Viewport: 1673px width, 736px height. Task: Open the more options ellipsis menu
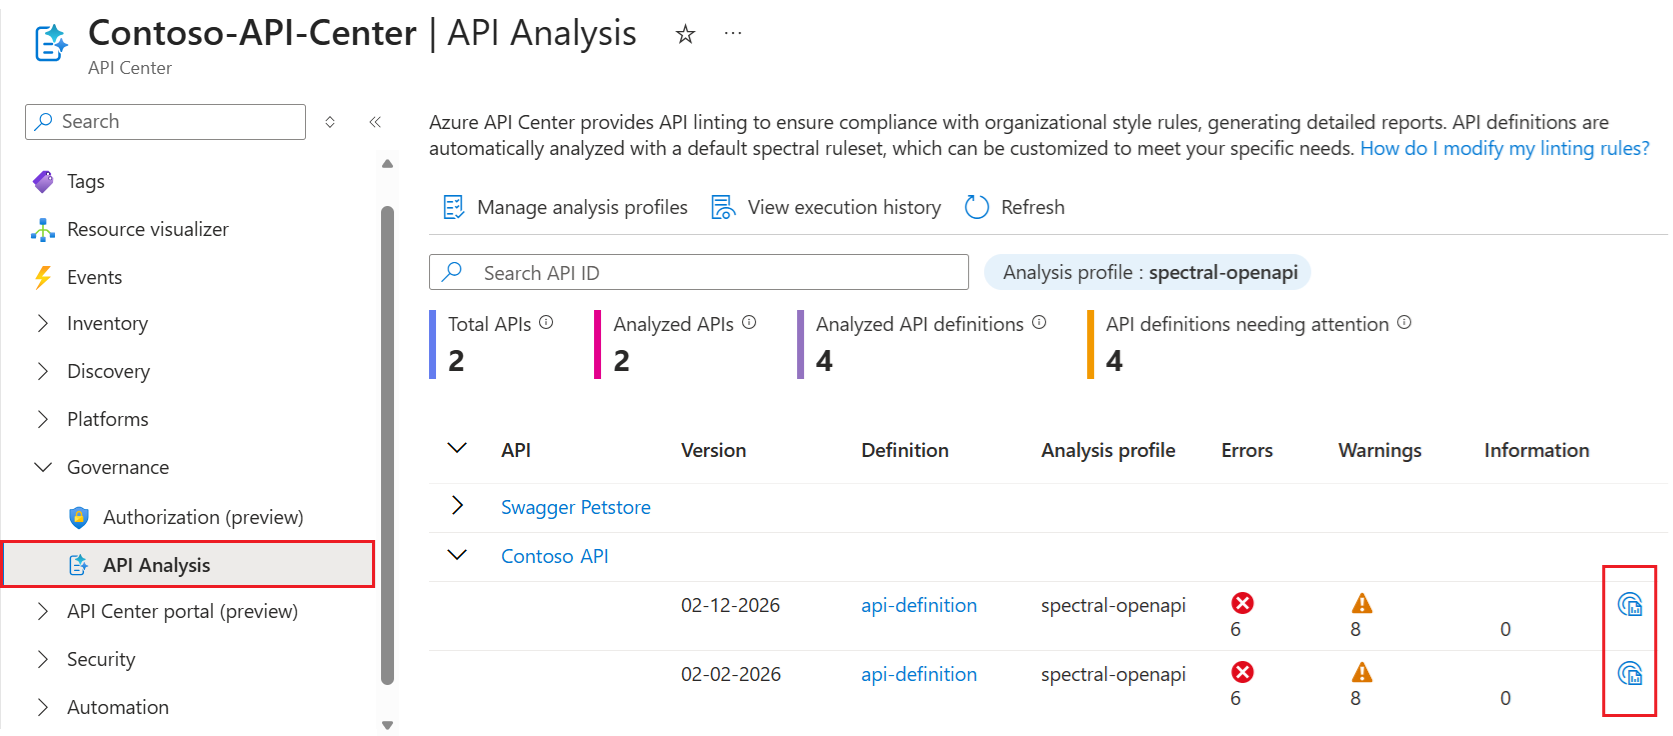[x=733, y=34]
